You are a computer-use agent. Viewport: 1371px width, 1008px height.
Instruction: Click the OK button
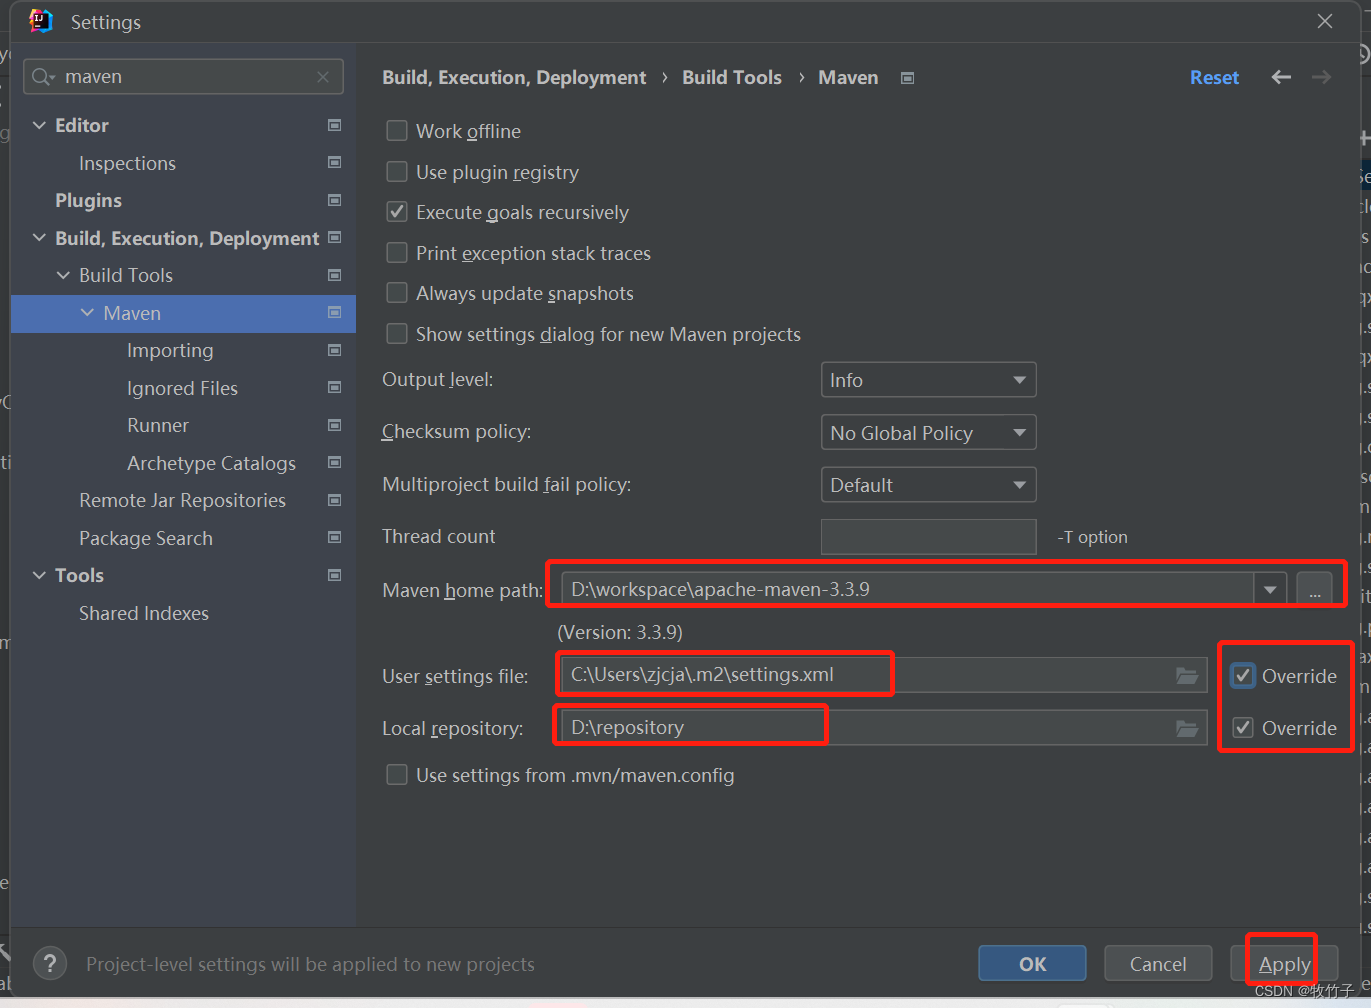(1032, 964)
